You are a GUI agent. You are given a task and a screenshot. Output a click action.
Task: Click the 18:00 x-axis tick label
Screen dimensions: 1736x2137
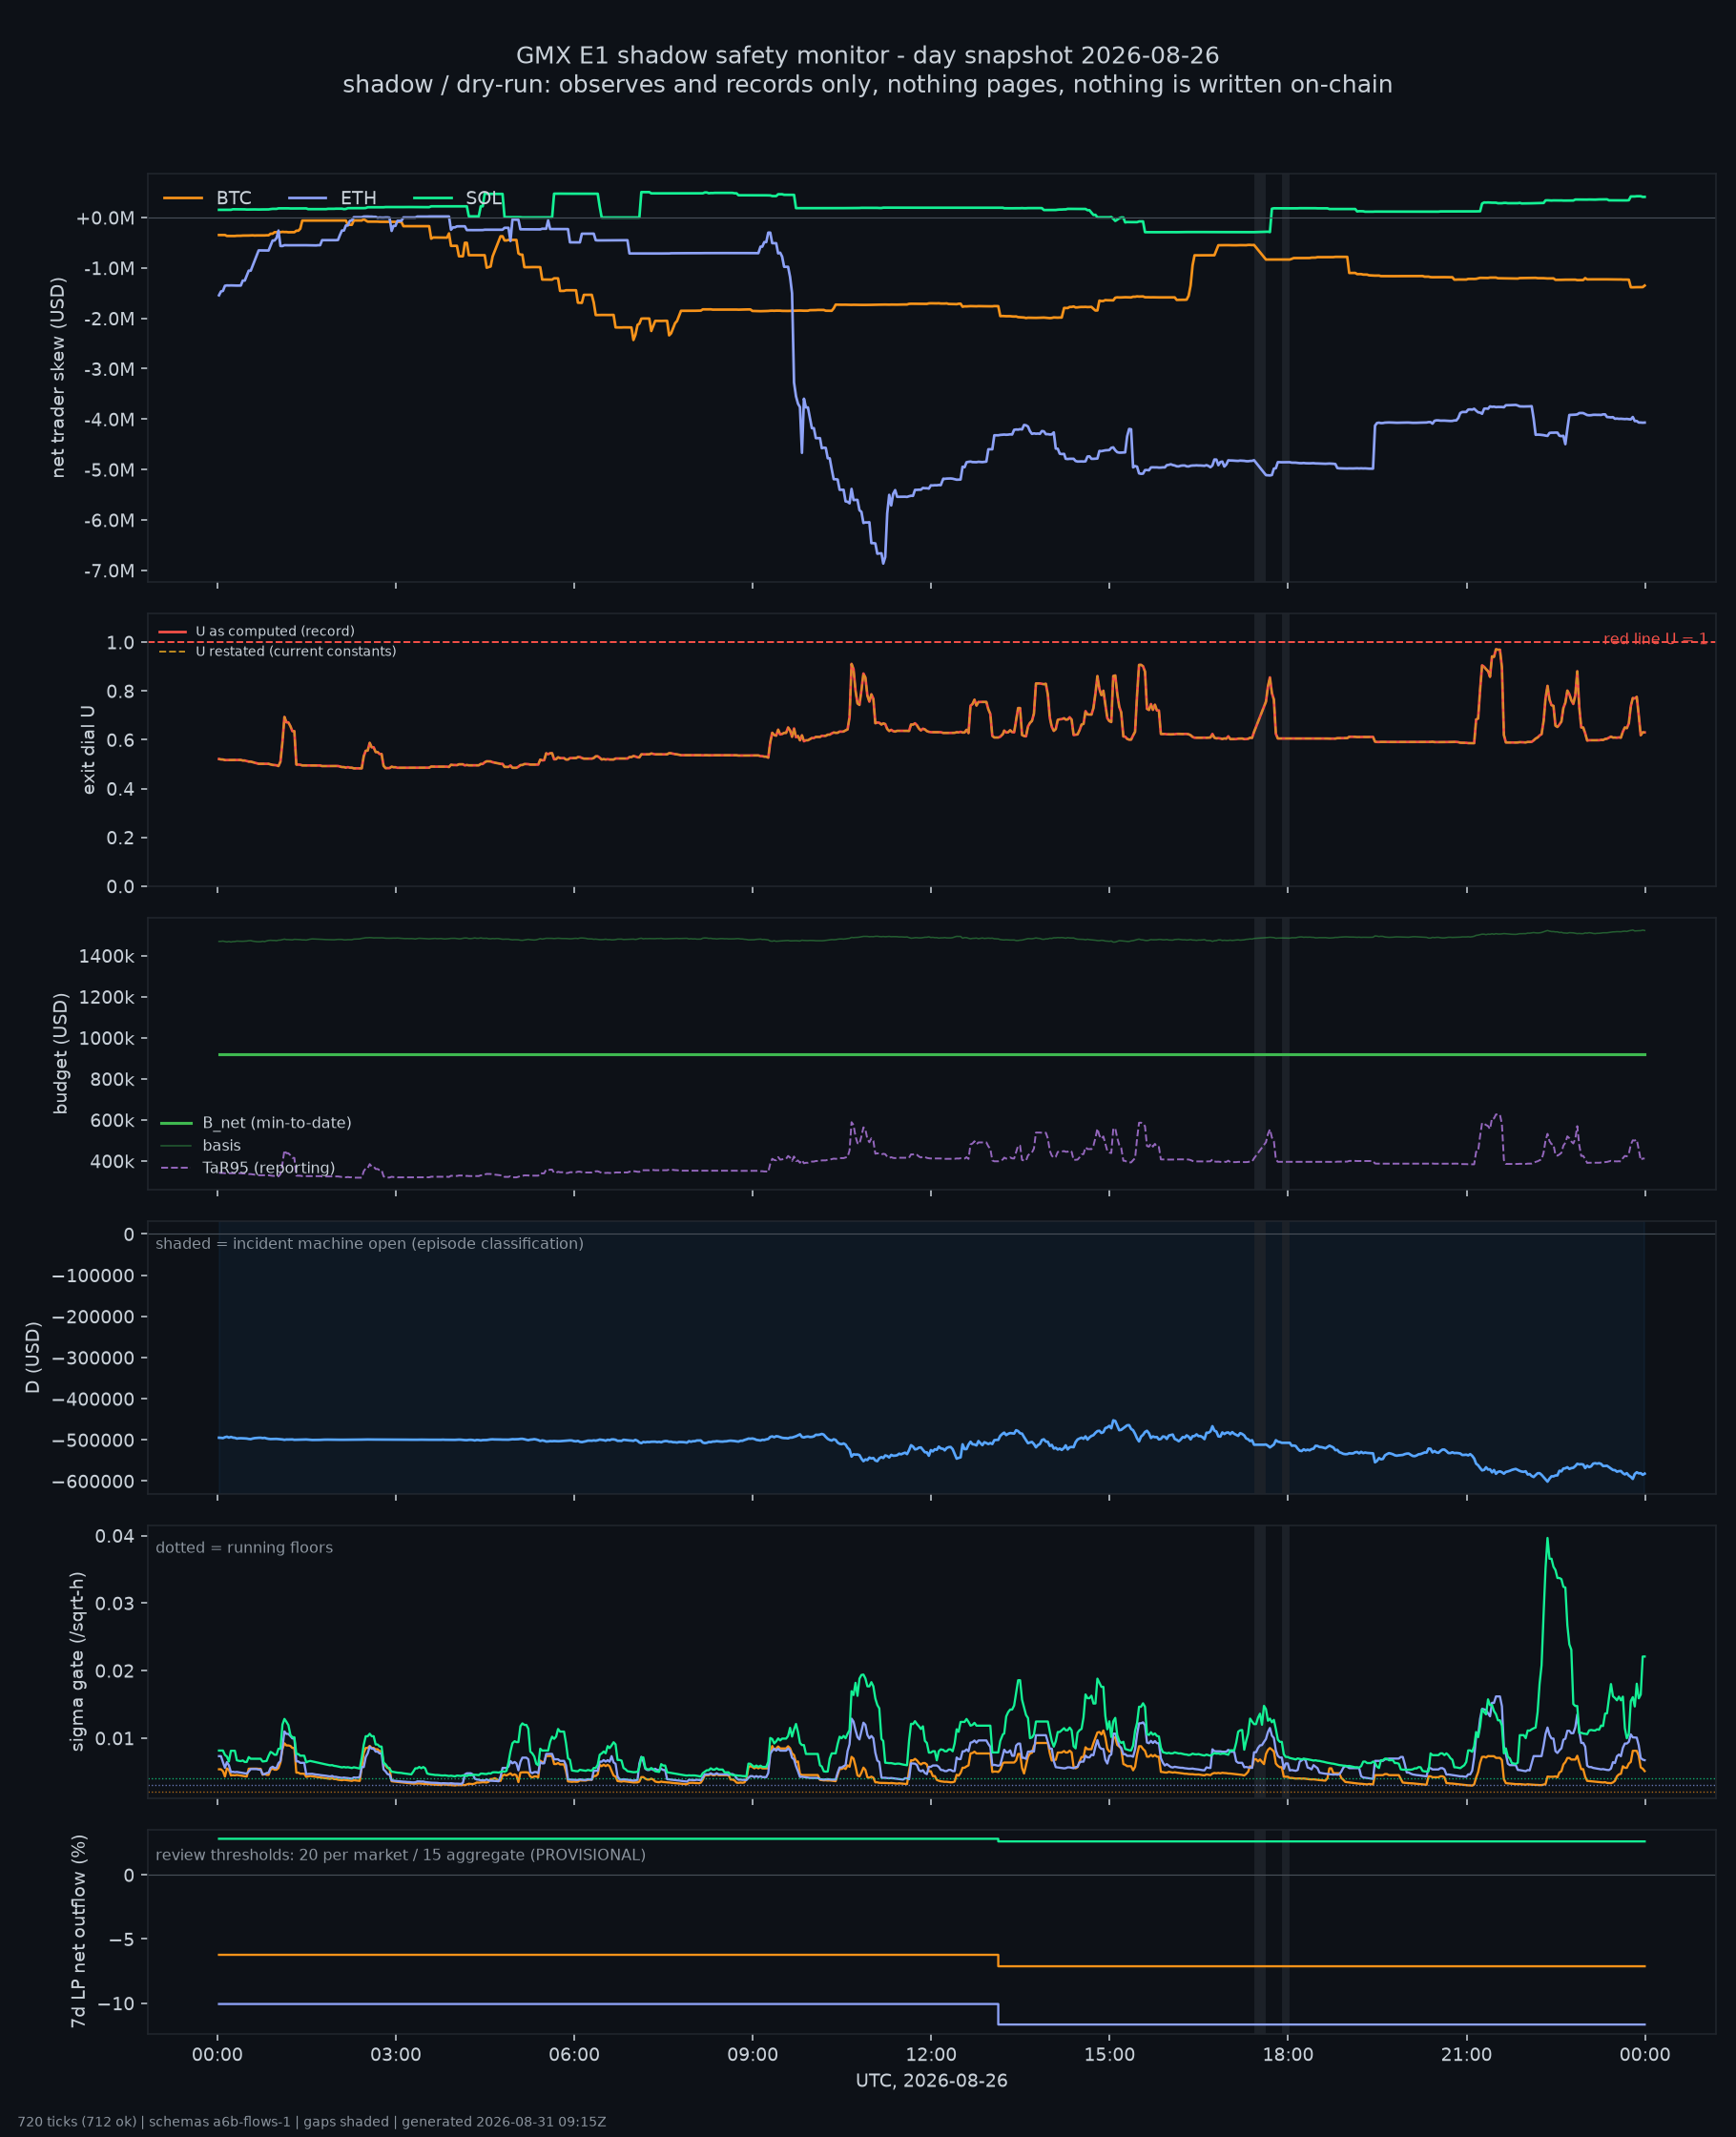[1288, 2055]
